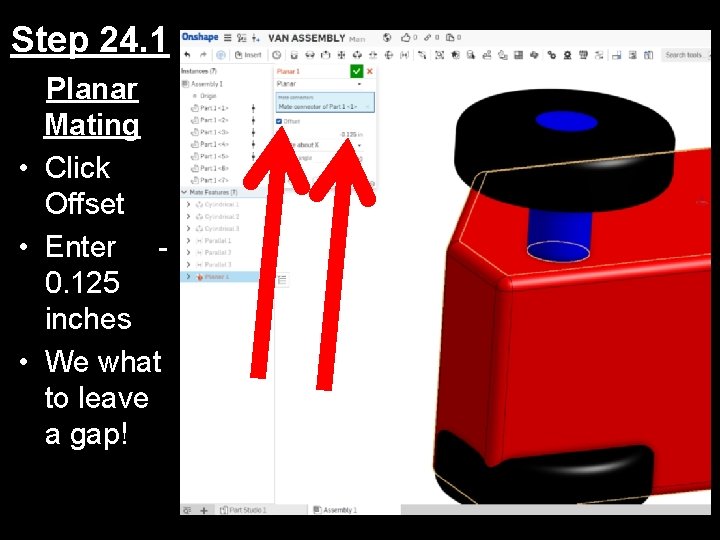This screenshot has width=720, height=540.
Task: Click the plus icon to add a tab
Action: tap(204, 510)
